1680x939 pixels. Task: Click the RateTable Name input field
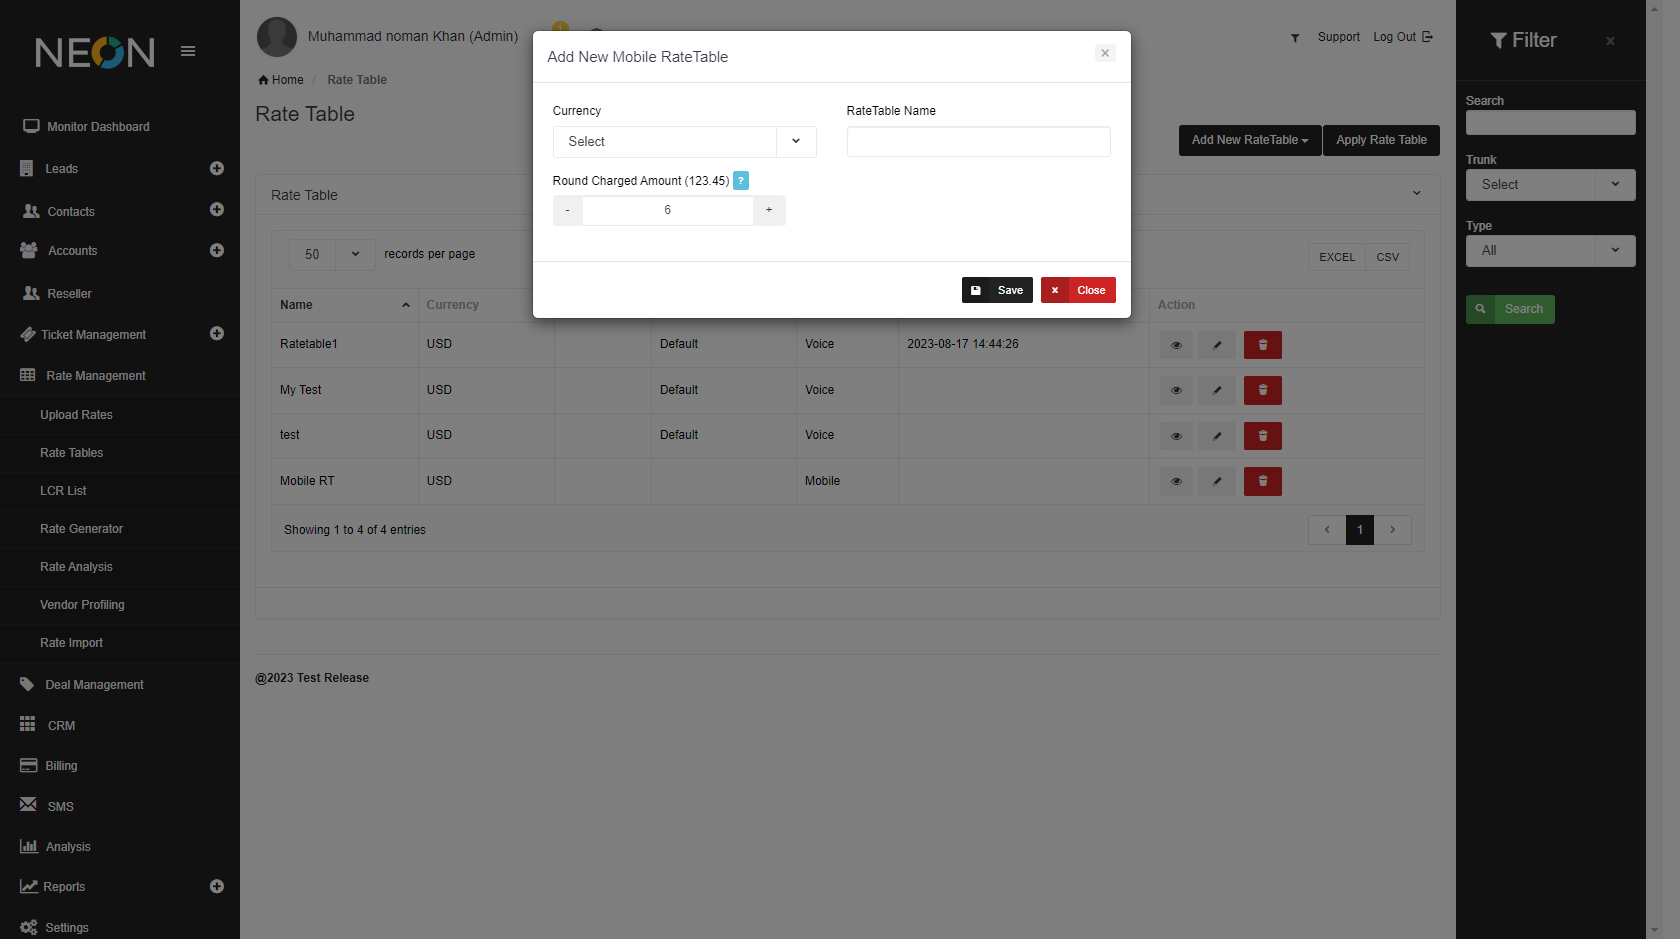pos(978,142)
